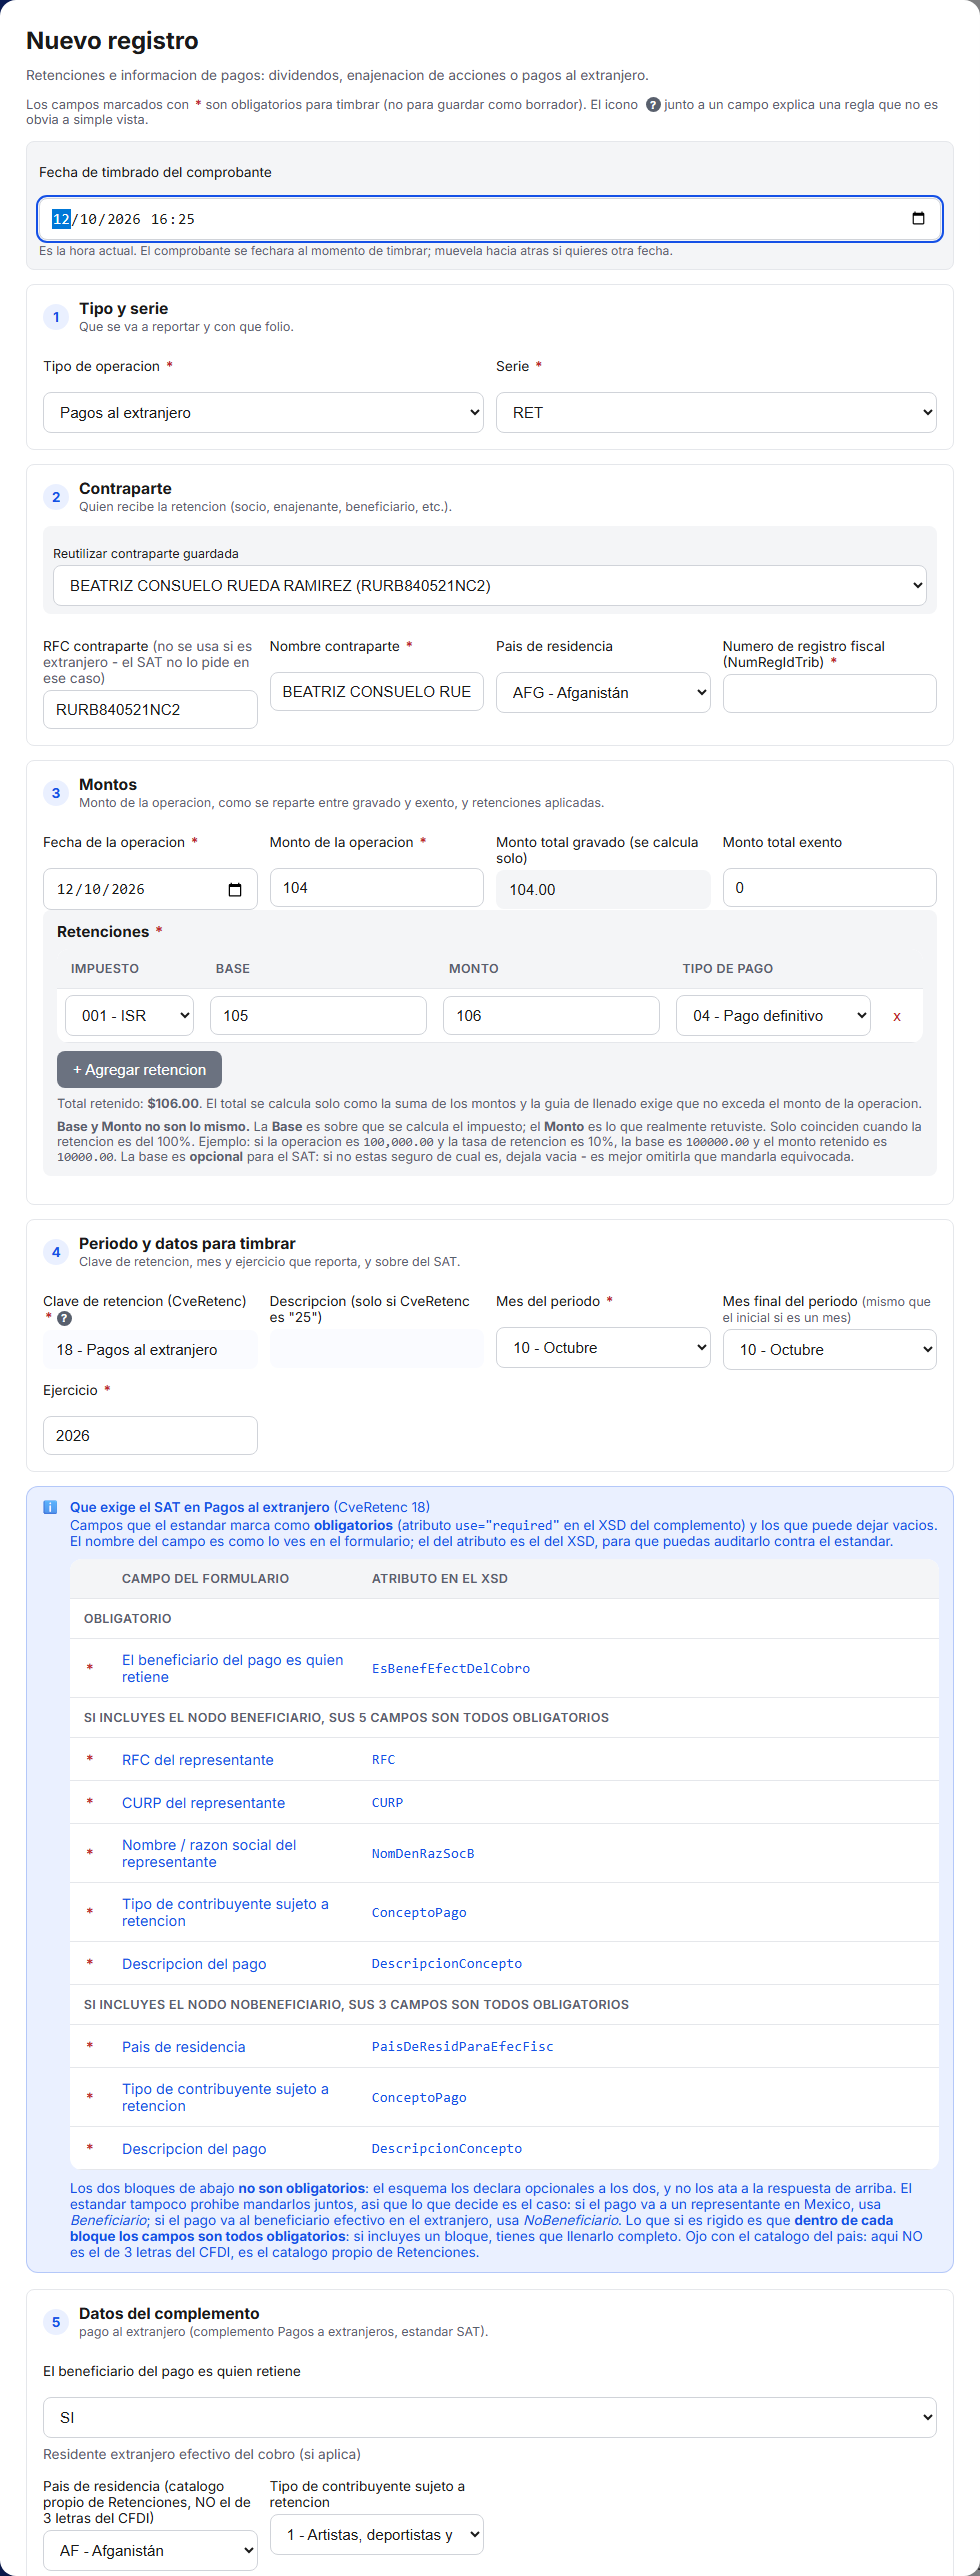
Task: Click the retention Base field showing 105
Action: 318,1015
